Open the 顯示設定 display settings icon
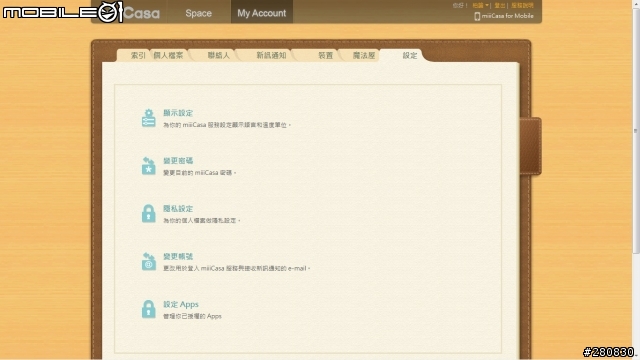 [x=149, y=118]
